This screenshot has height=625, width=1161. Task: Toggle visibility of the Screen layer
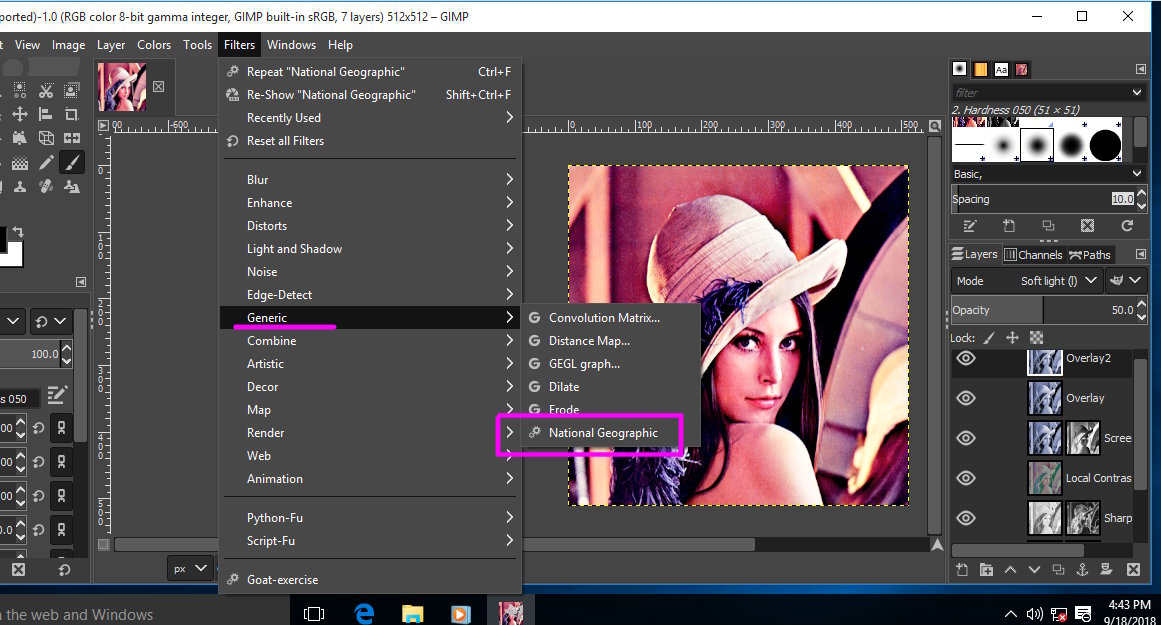(966, 438)
